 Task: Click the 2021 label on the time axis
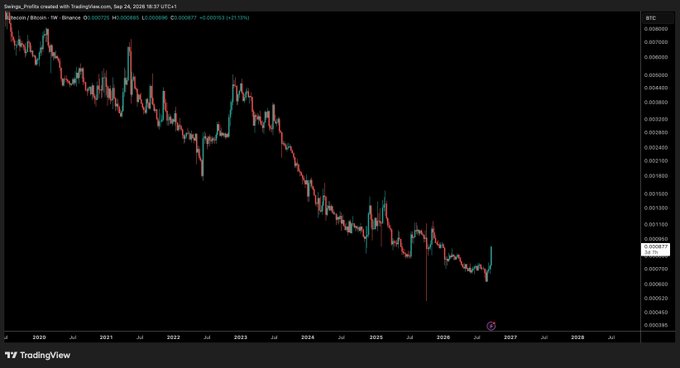tap(106, 337)
